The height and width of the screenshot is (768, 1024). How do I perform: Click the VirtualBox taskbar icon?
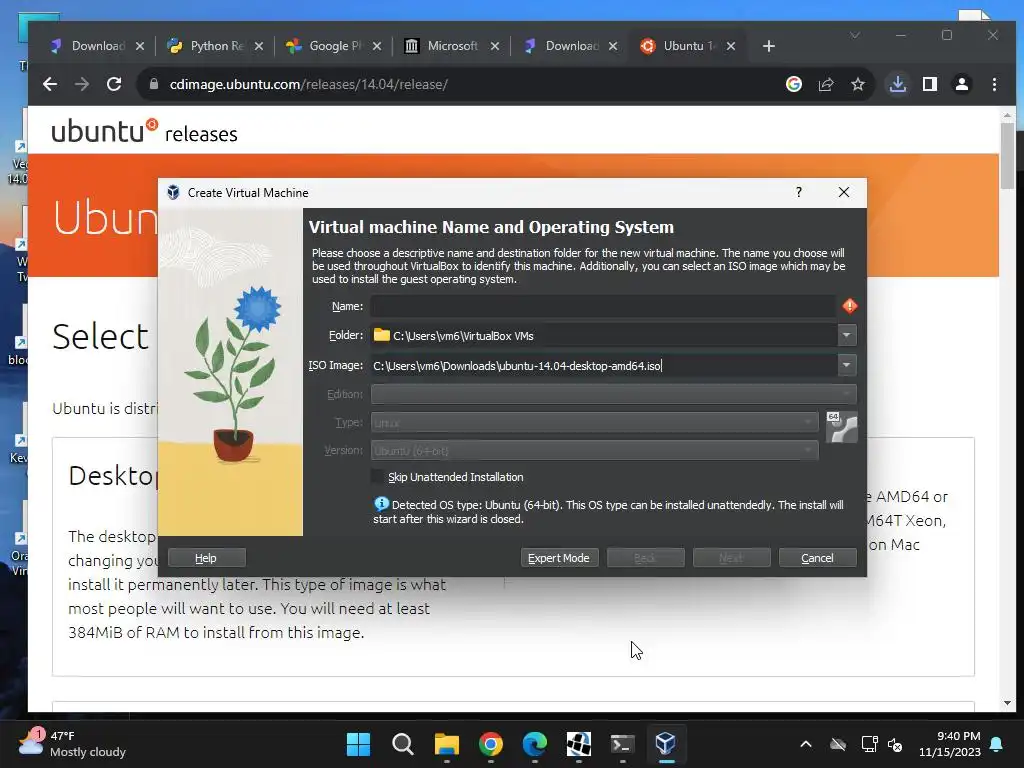665,743
